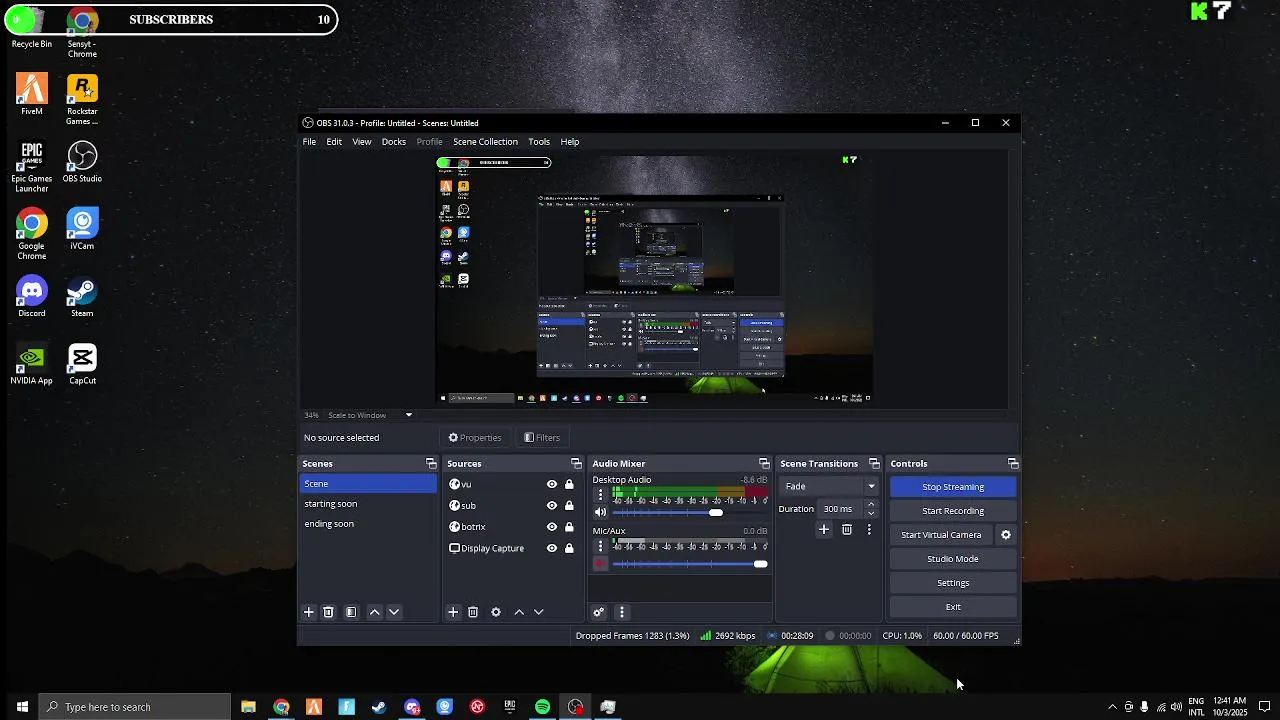The image size is (1280, 720).
Task: Enable Studio Mode
Action: (x=953, y=559)
